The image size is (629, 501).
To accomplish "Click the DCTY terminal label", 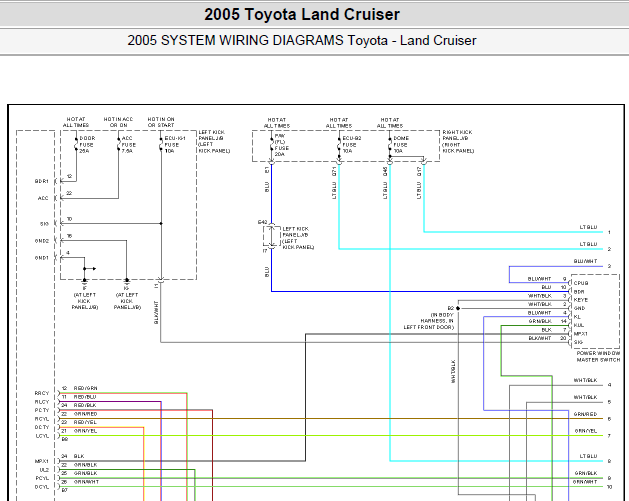I will pos(42,428).
